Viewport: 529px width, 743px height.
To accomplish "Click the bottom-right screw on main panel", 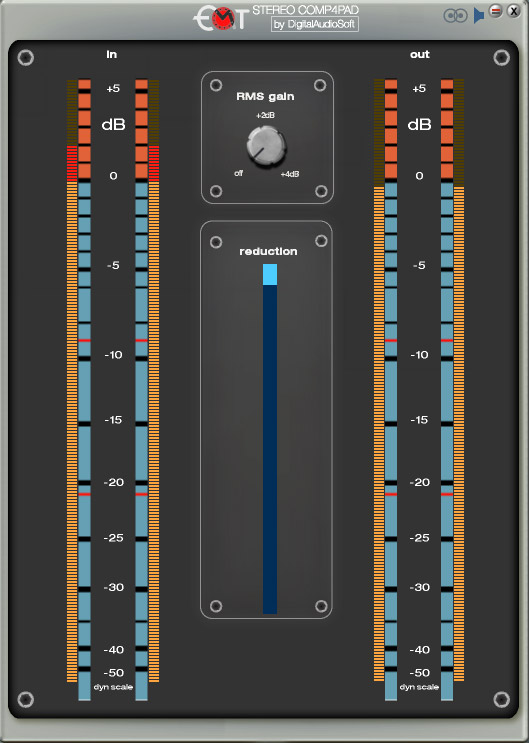I will pyautogui.click(x=502, y=699).
